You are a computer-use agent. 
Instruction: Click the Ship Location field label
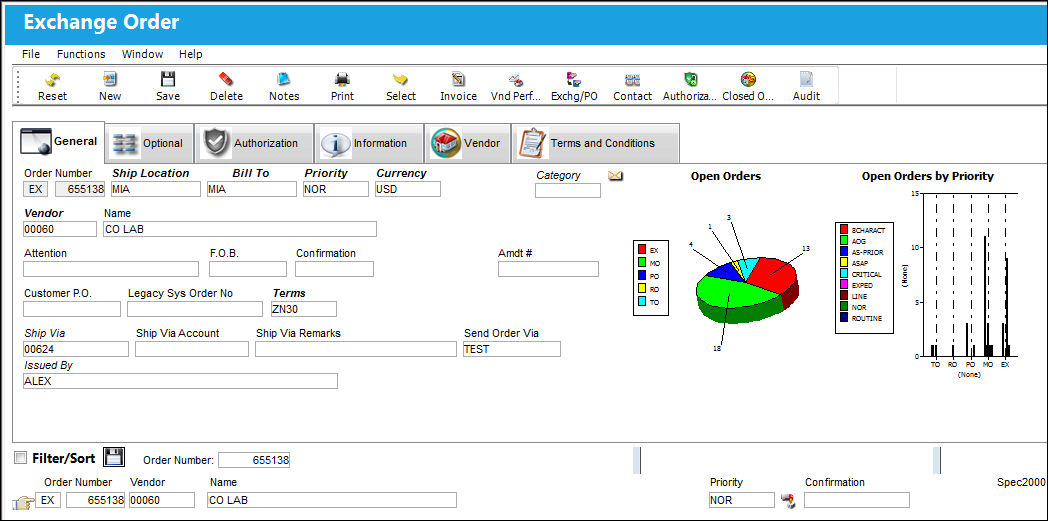coord(150,173)
